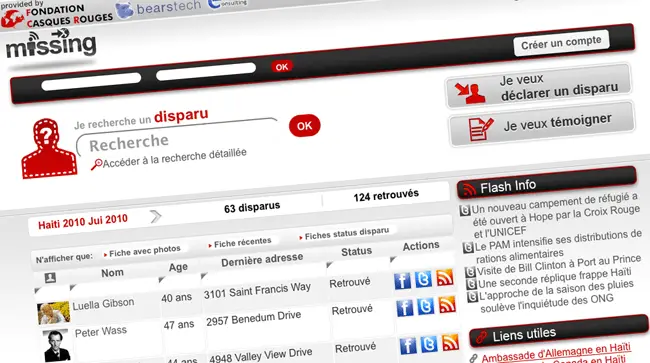This screenshot has width=650, height=363.
Task: Open the Ambassade d'Allemagne en Haïti link
Action: (x=555, y=353)
